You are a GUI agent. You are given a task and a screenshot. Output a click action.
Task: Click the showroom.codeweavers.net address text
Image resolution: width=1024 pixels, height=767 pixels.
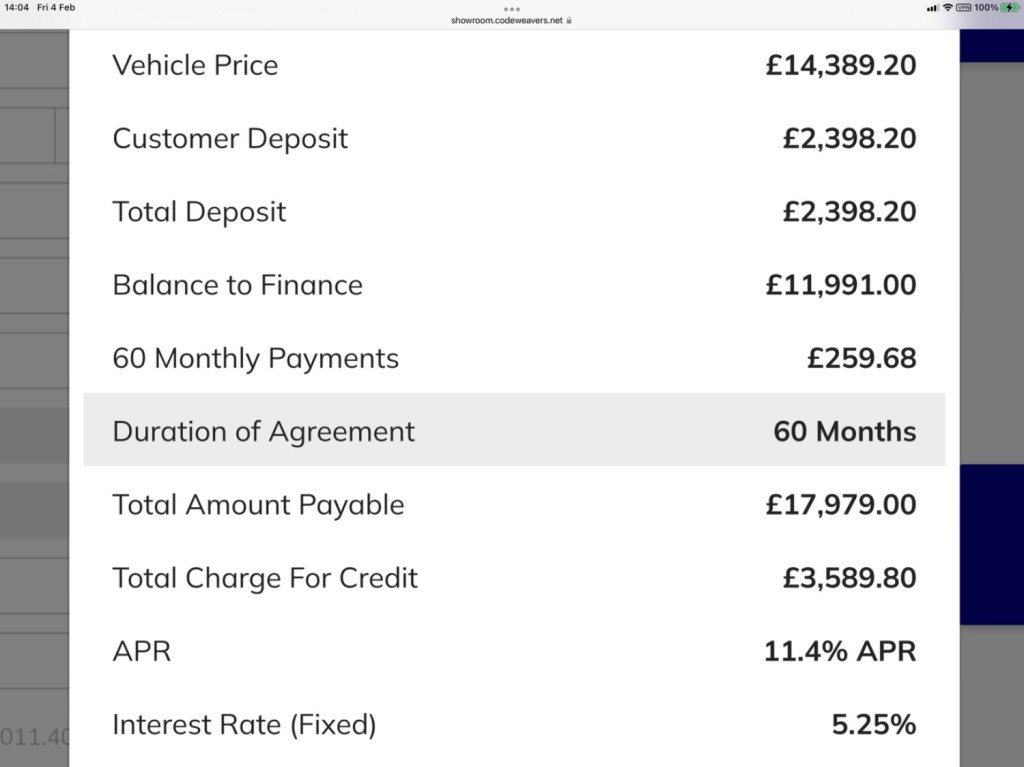[x=507, y=20]
